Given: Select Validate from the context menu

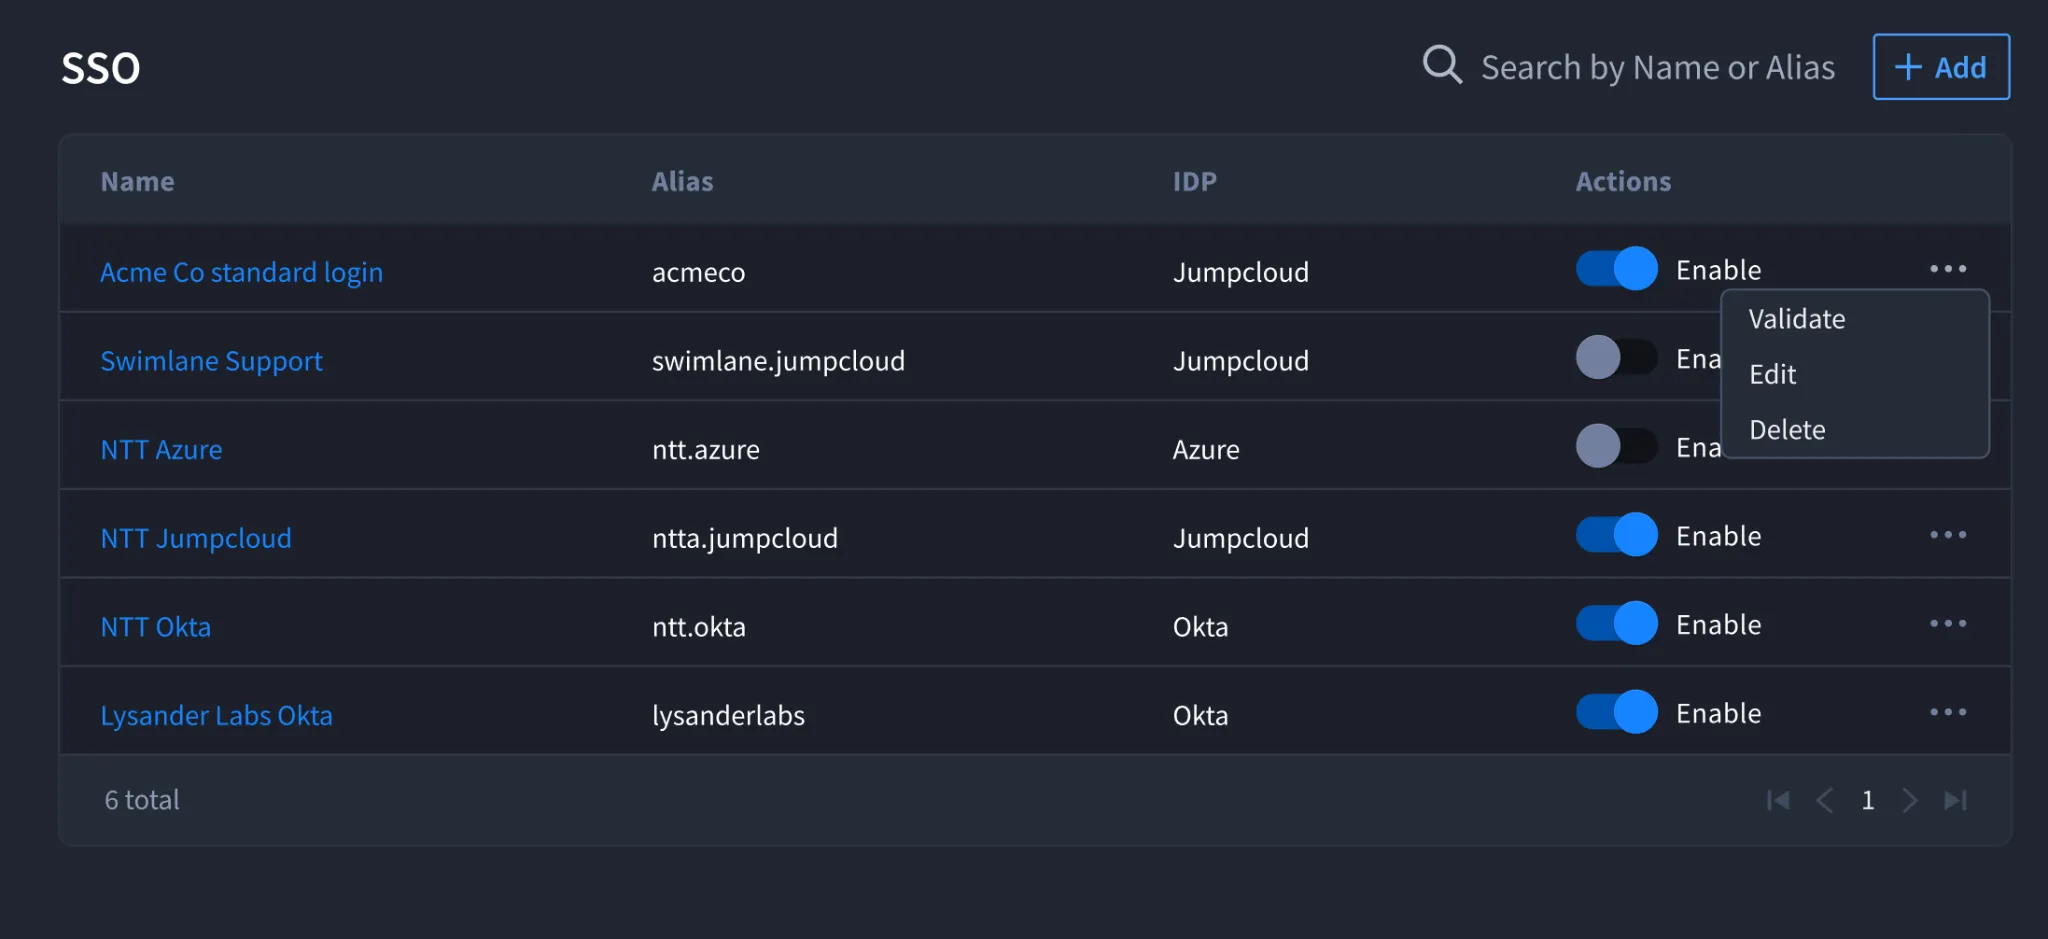Looking at the screenshot, I should pyautogui.click(x=1797, y=319).
